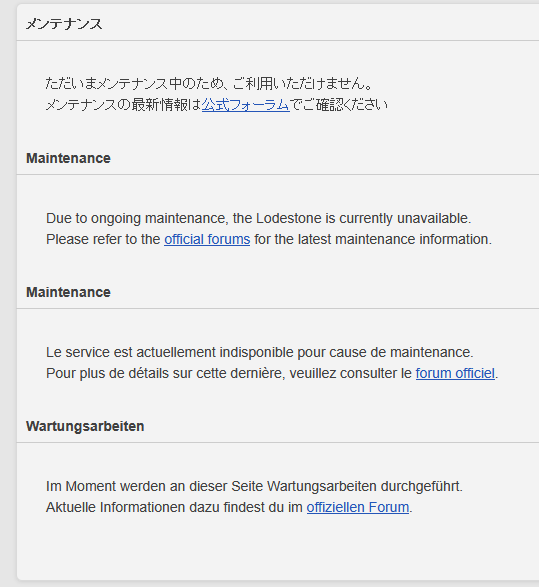Image resolution: width=539 pixels, height=587 pixels.
Task: Click the メンテナンス heading at top
Action: [x=64, y=24]
